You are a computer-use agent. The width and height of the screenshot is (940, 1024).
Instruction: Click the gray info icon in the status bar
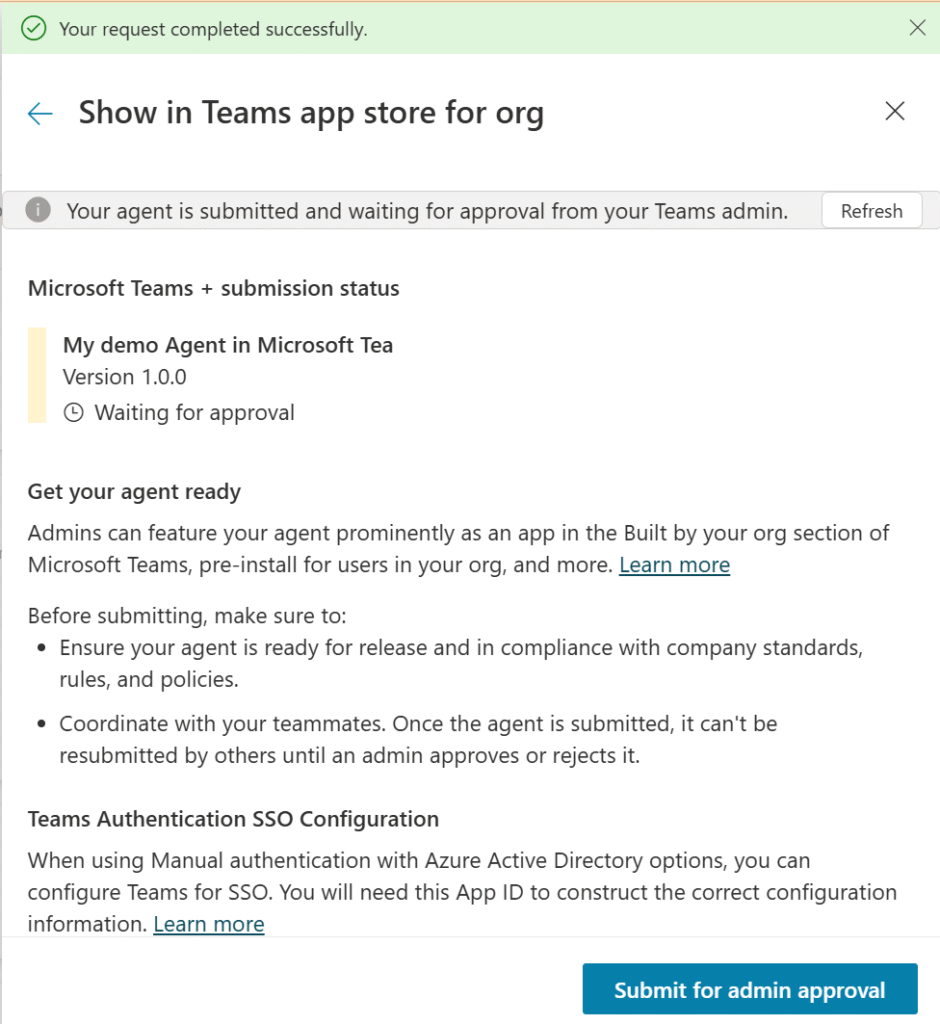[38, 210]
